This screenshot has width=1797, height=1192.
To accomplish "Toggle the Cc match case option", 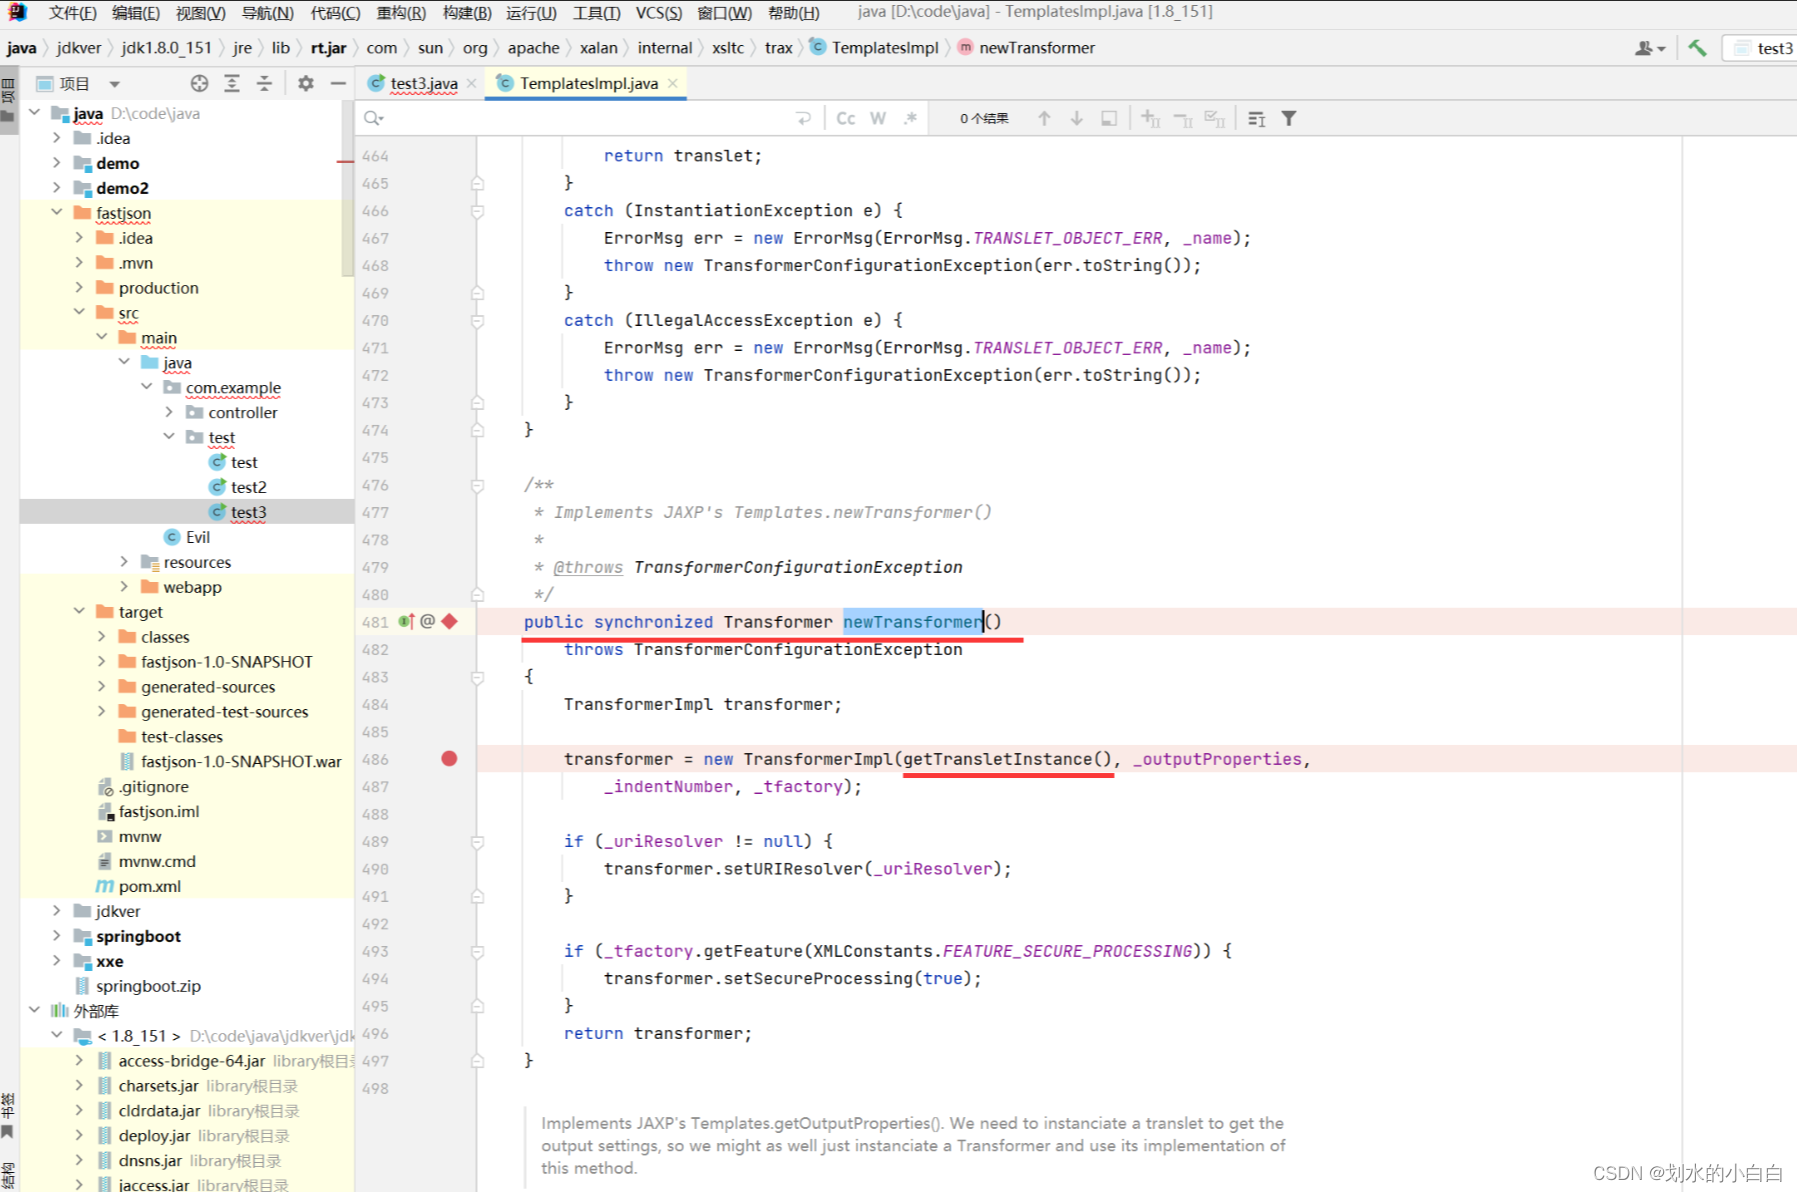I will [x=846, y=118].
